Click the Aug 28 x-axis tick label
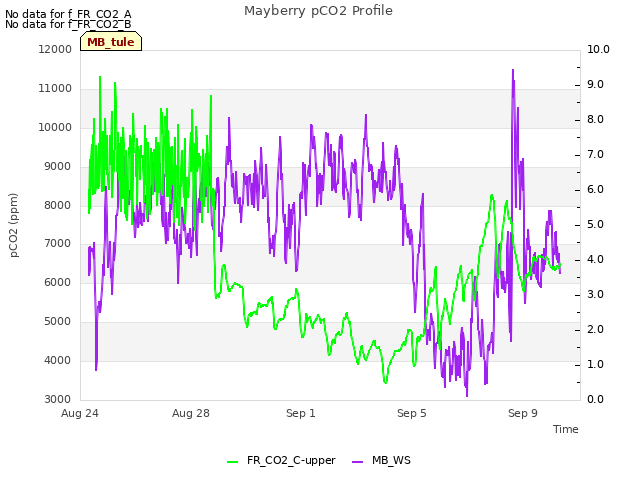 click(x=191, y=413)
